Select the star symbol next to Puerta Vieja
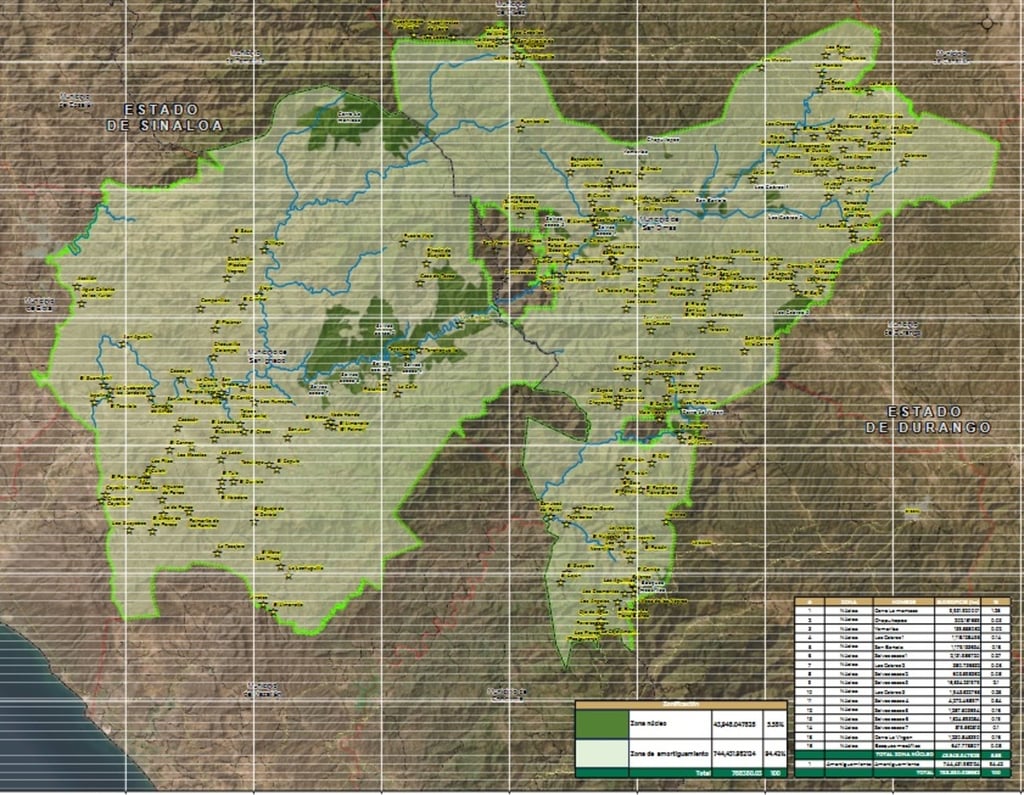Screen dimensions: 1024x795 (x=403, y=244)
